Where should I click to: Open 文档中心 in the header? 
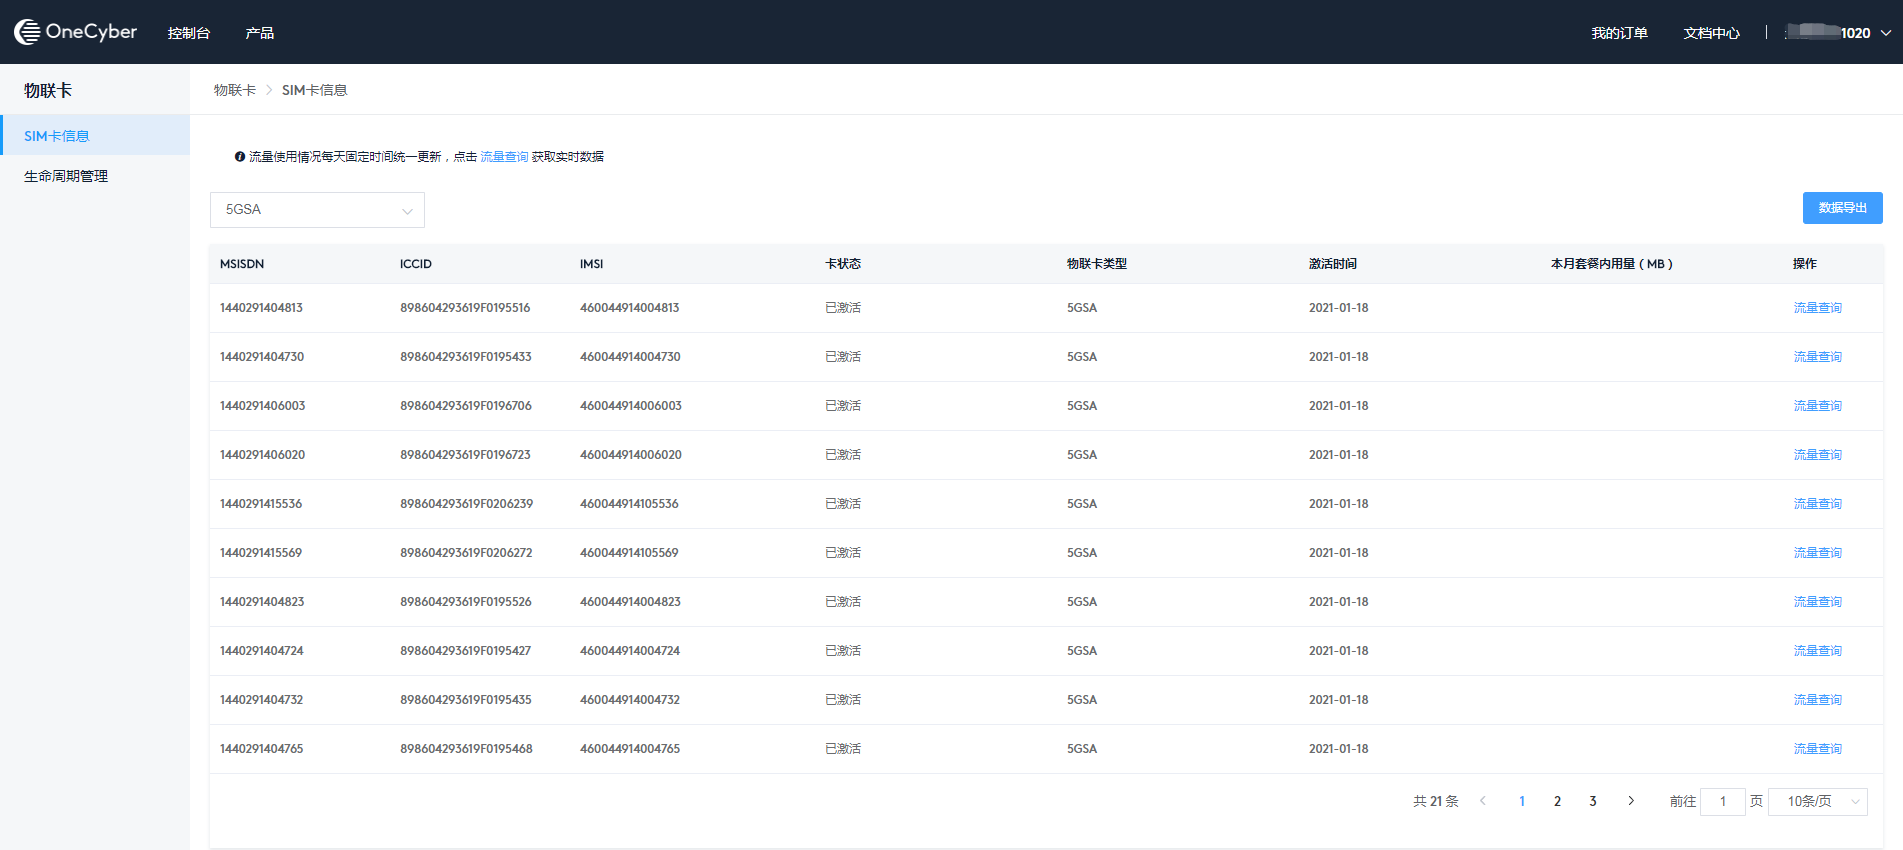point(1711,33)
